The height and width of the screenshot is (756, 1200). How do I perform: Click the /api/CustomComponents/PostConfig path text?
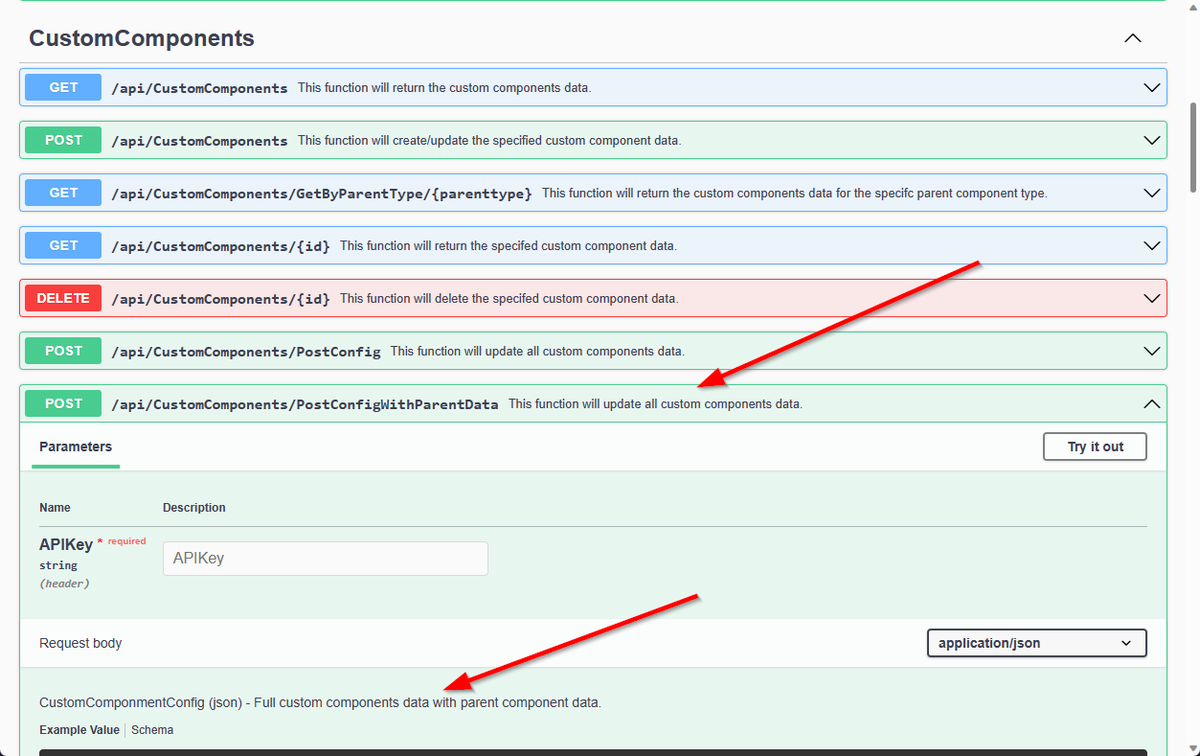[246, 351]
